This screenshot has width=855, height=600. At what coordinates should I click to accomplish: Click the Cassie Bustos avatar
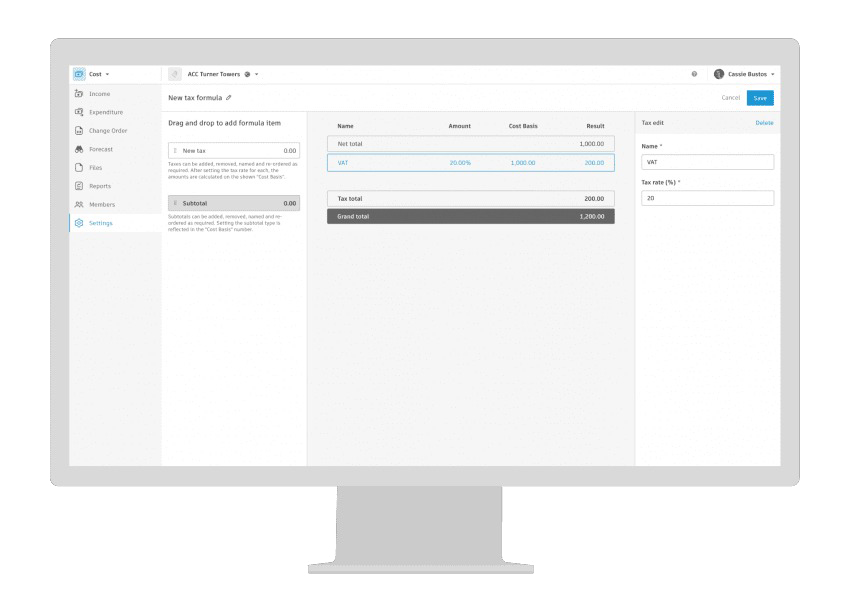click(x=719, y=74)
